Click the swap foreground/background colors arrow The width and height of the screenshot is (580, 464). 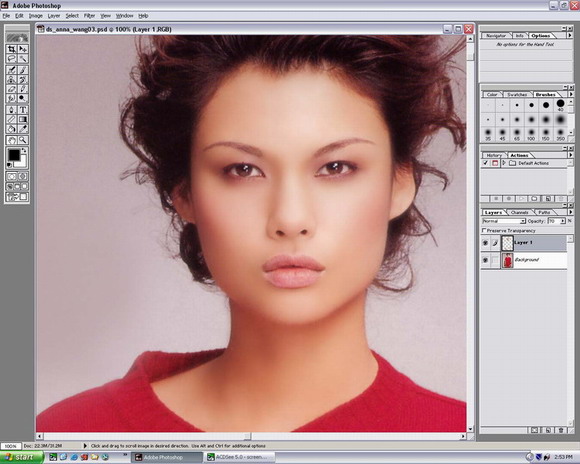click(x=24, y=150)
